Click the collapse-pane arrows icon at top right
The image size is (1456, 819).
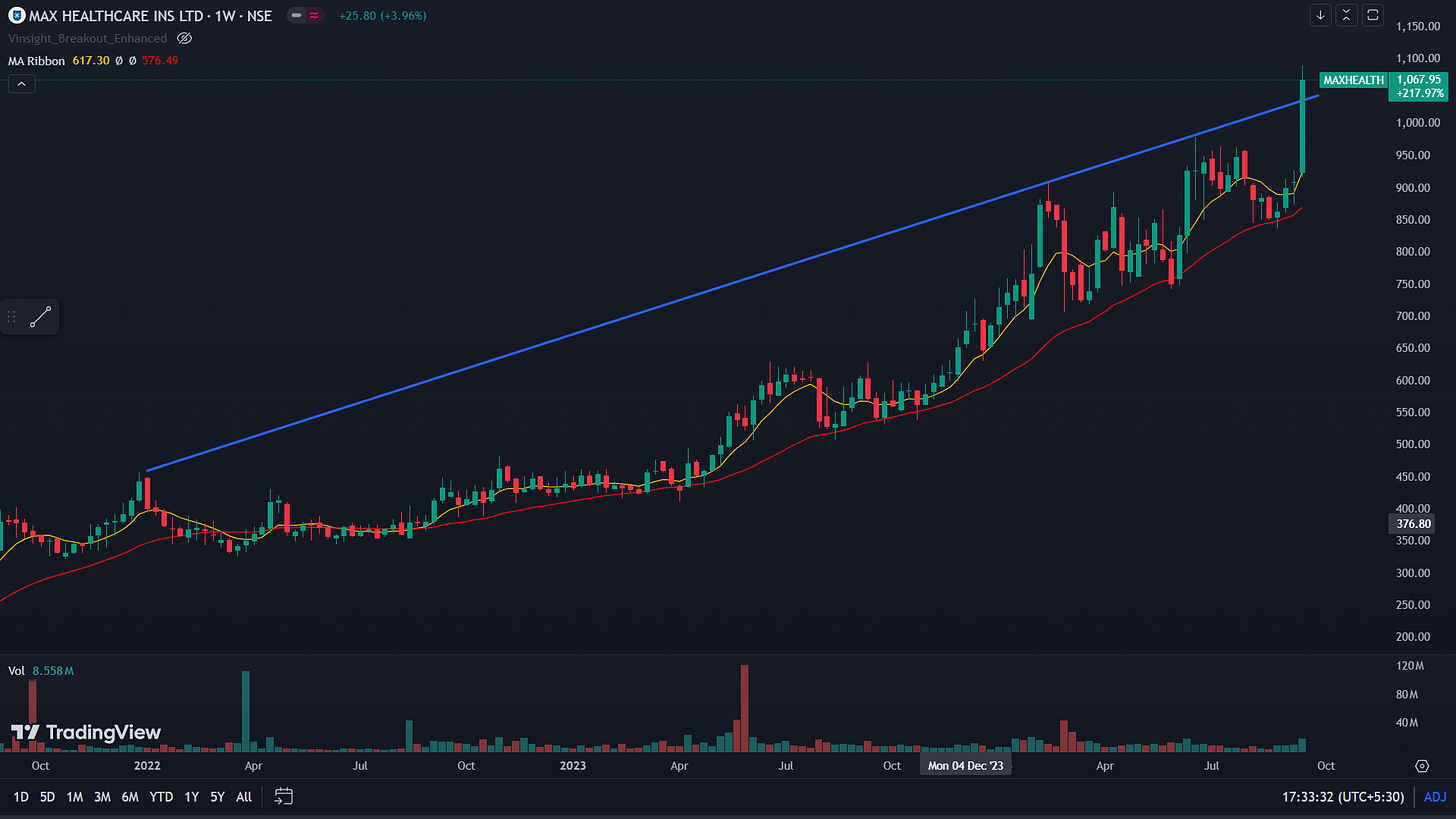coord(1346,15)
